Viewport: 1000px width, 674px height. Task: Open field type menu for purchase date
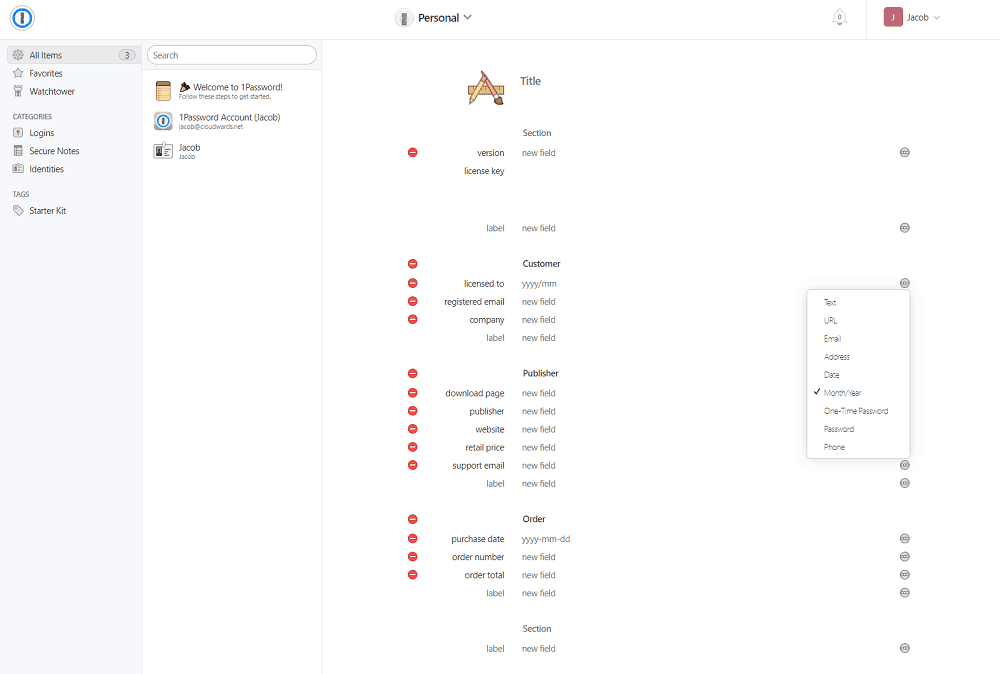tap(904, 539)
